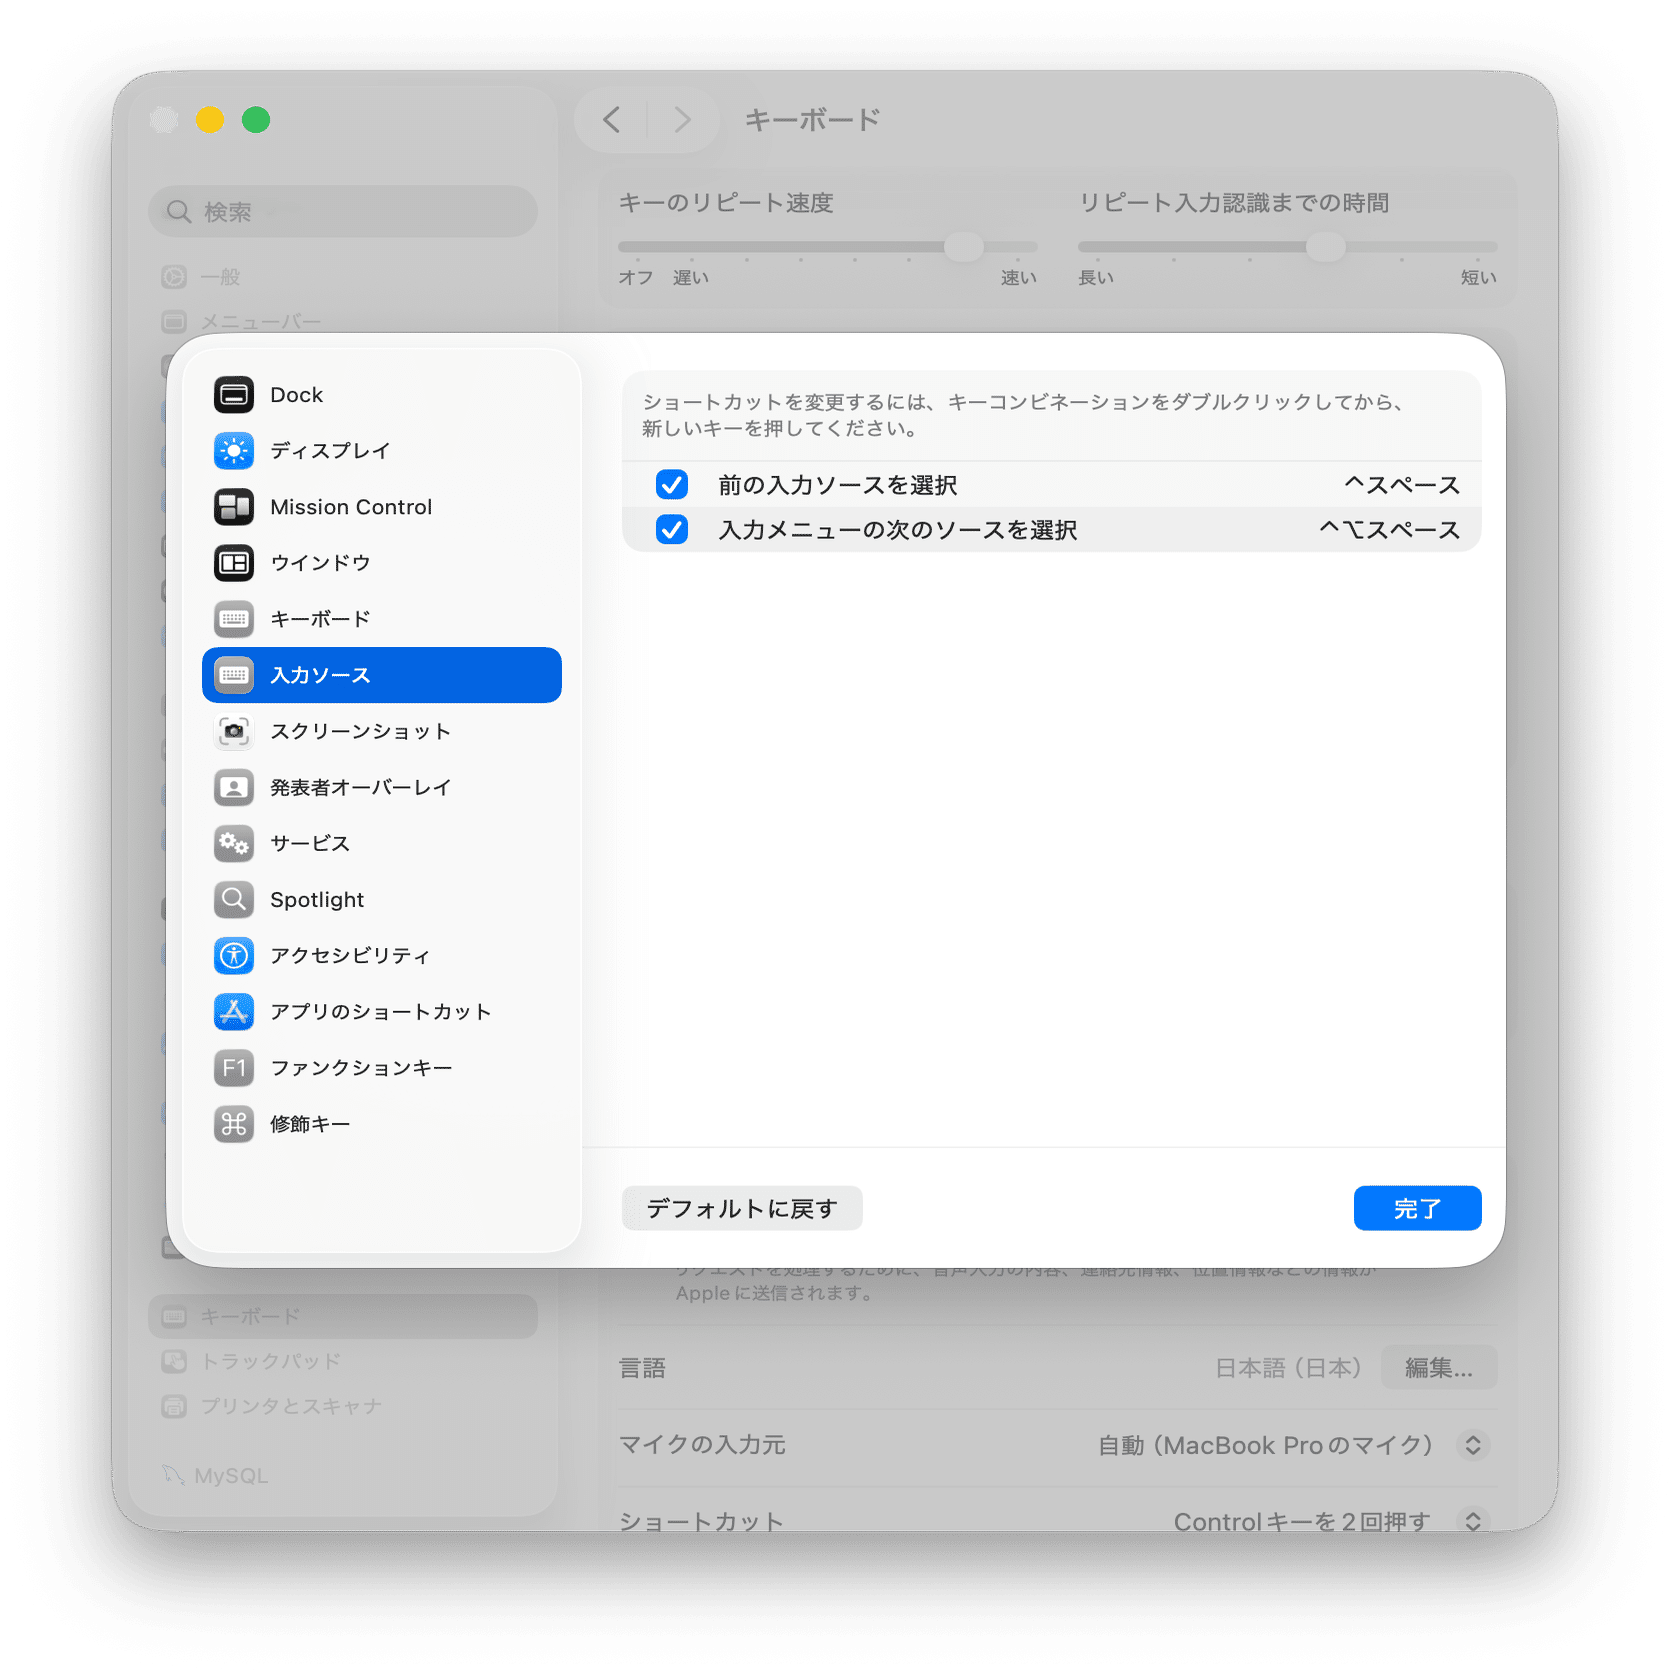Click the 検索 search field

pos(343,211)
